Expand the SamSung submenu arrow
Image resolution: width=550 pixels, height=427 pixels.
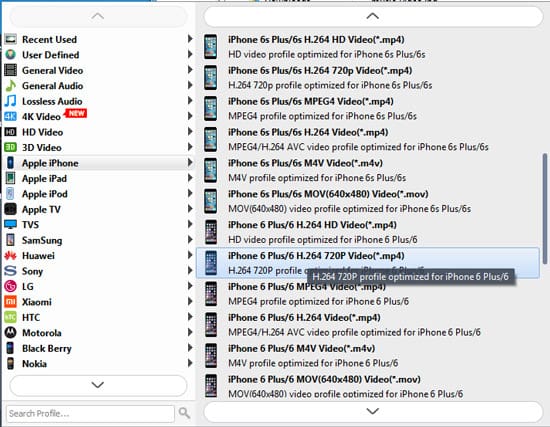[190, 240]
